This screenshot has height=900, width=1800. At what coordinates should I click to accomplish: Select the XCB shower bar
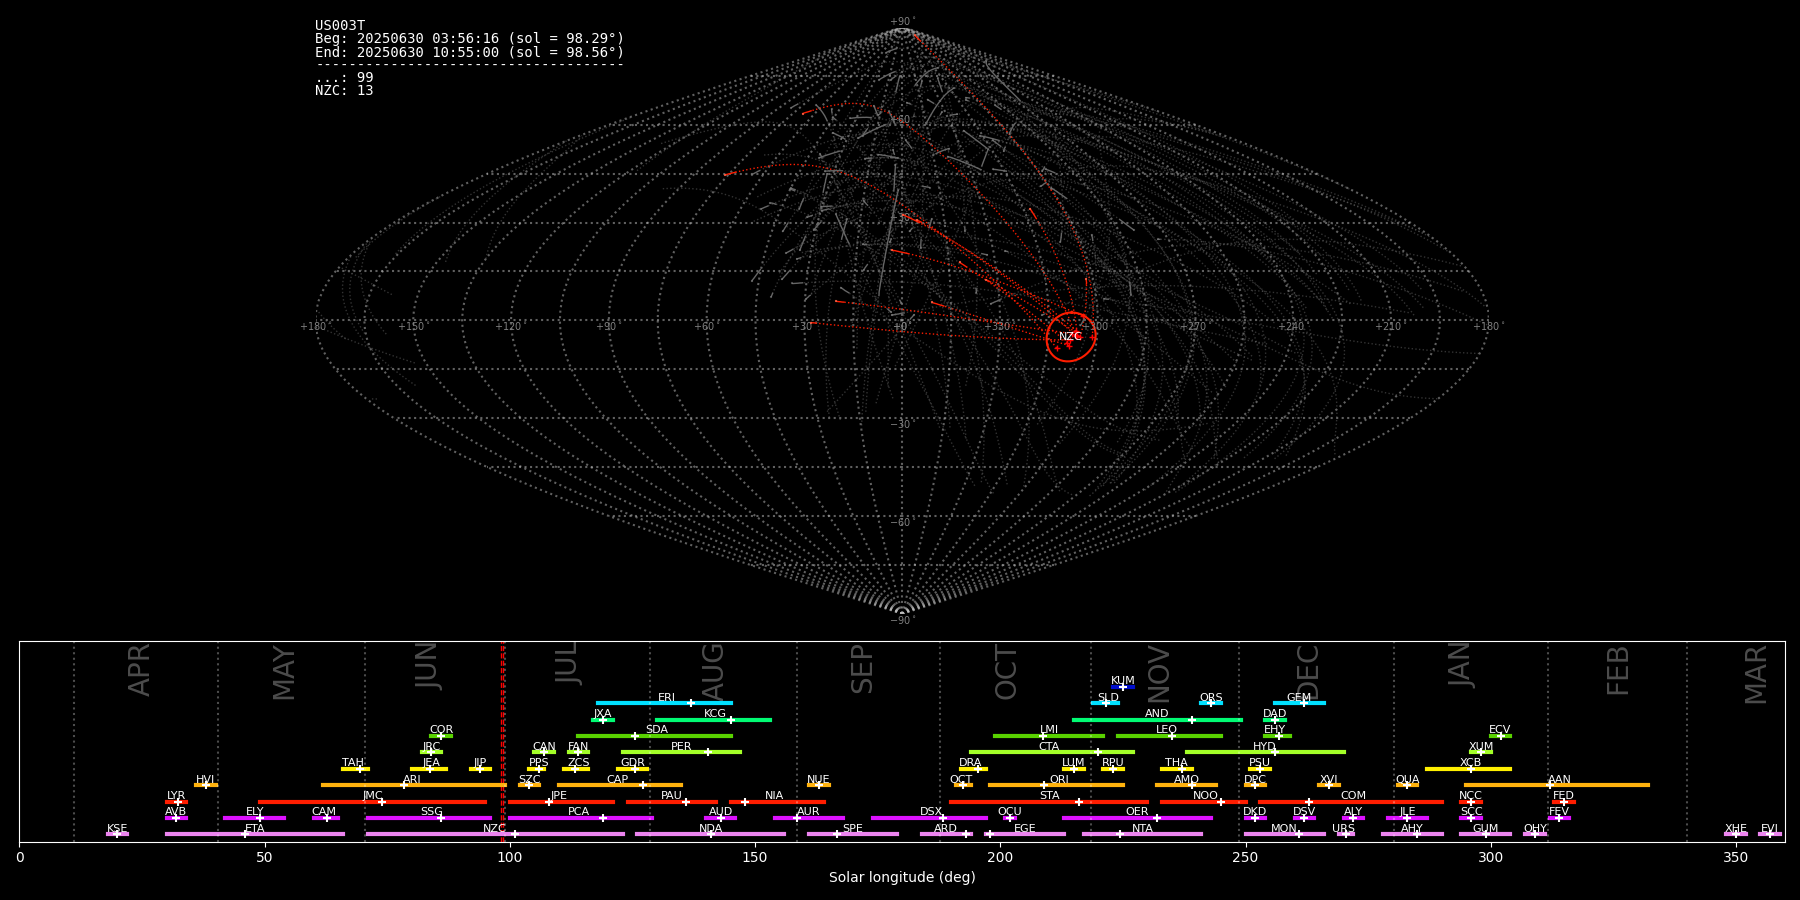tap(1468, 769)
